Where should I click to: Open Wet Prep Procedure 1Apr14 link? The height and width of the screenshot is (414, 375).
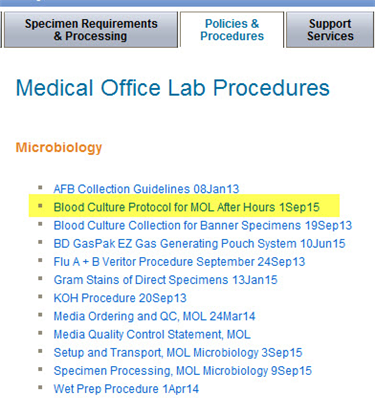(126, 389)
